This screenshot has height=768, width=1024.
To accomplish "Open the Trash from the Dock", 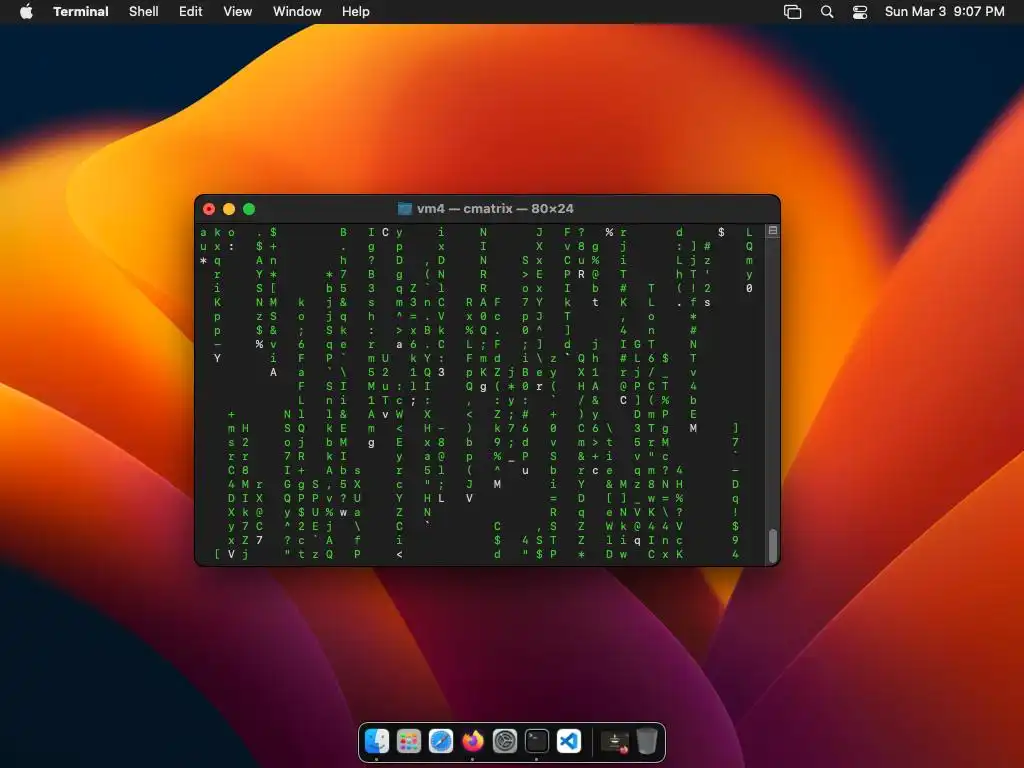I will point(647,741).
